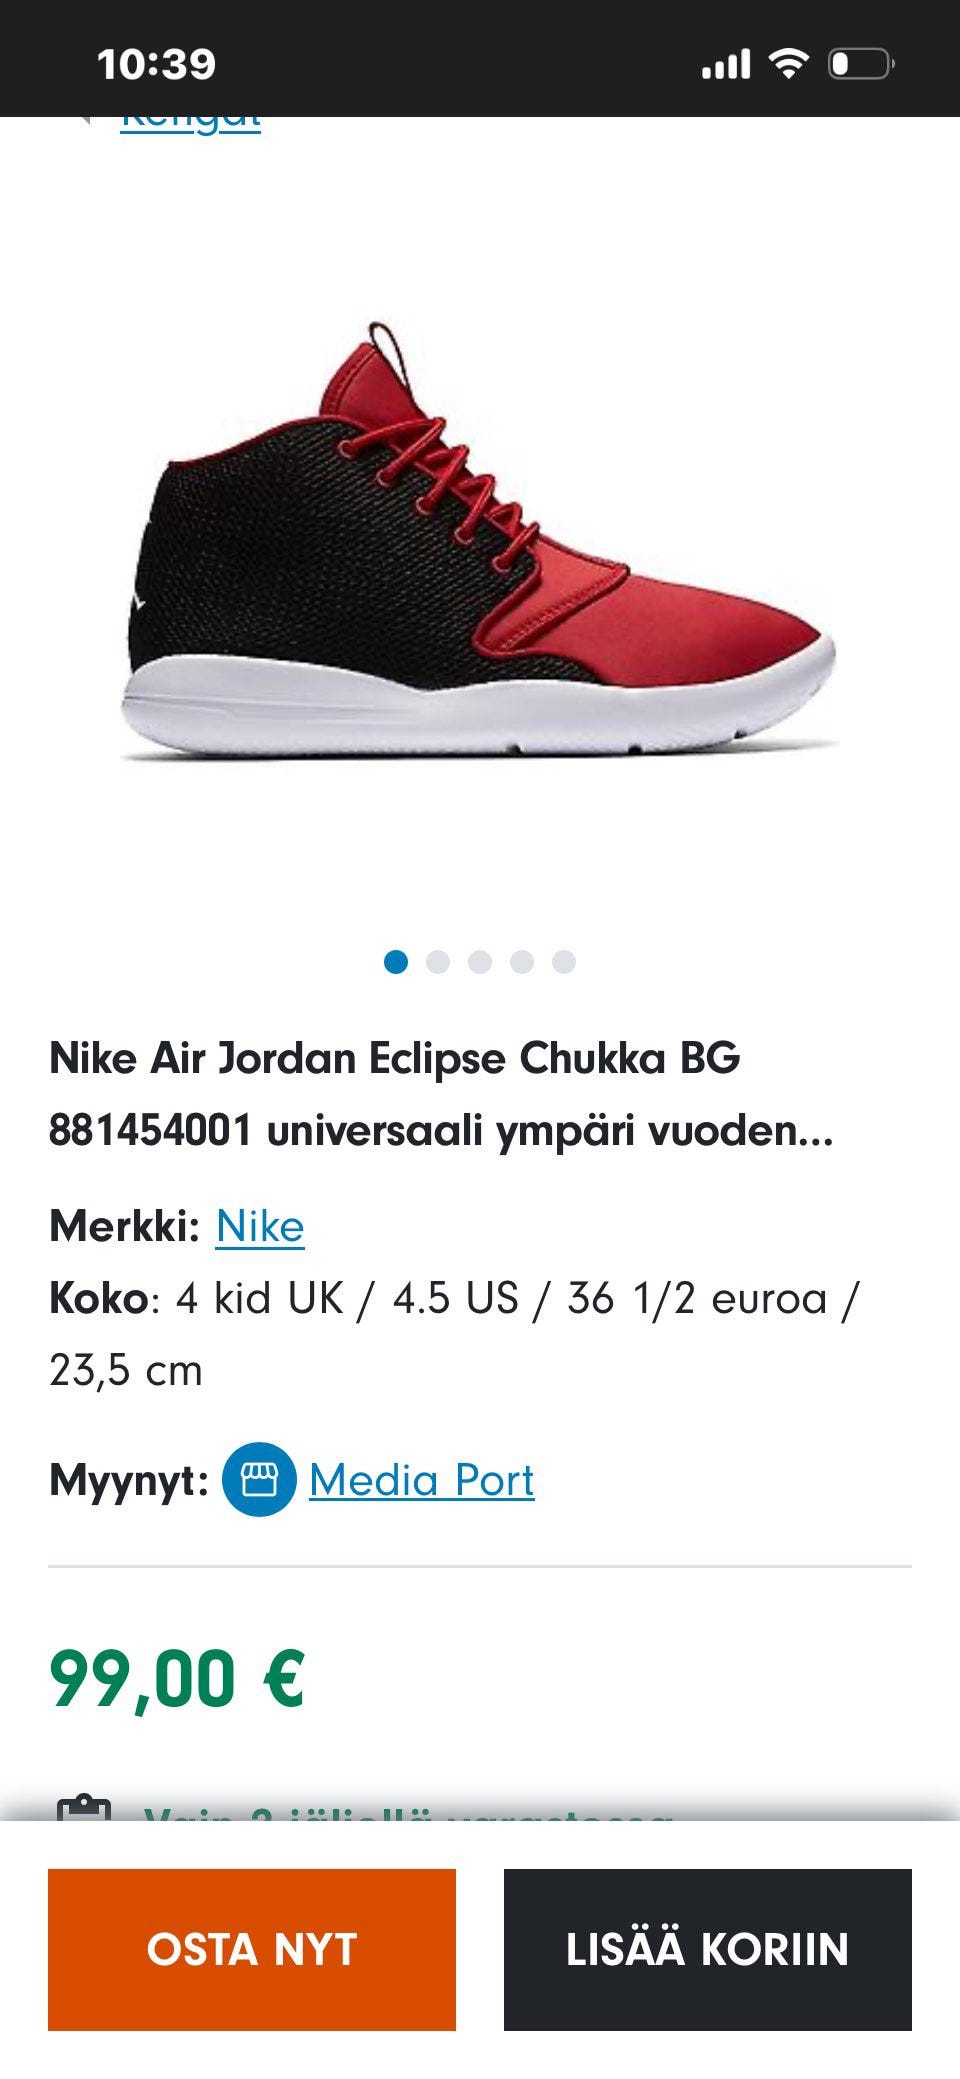This screenshot has height=2079, width=960.
Task: Open the Nike brand link
Action: [x=260, y=1226]
